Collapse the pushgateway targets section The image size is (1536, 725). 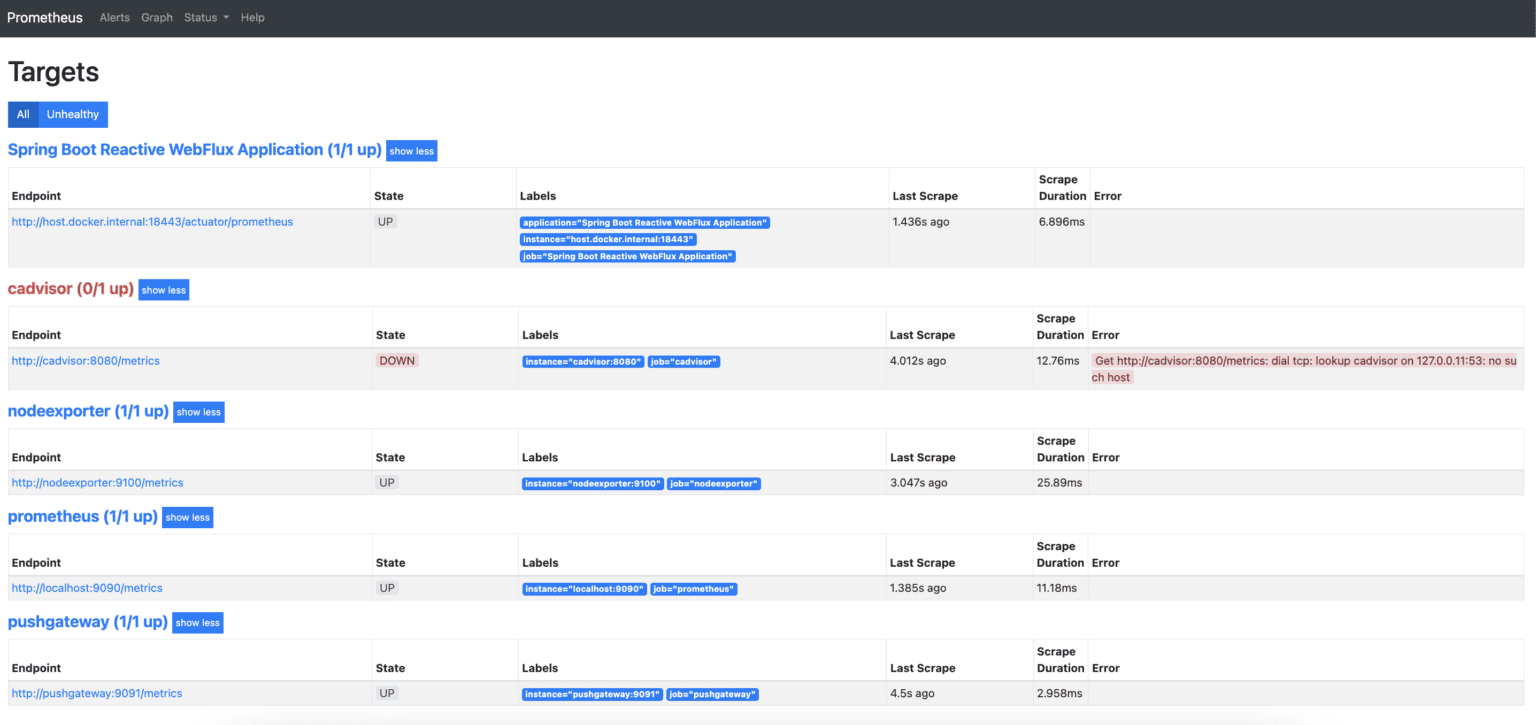click(x=197, y=622)
